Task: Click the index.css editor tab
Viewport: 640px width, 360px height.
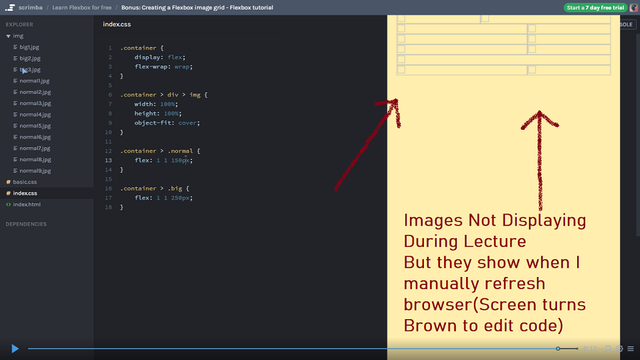Action: tap(117, 24)
